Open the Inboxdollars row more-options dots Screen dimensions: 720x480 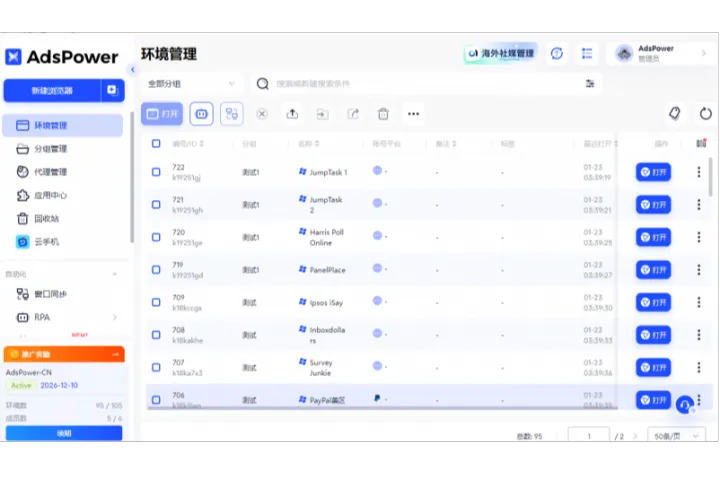tap(699, 335)
